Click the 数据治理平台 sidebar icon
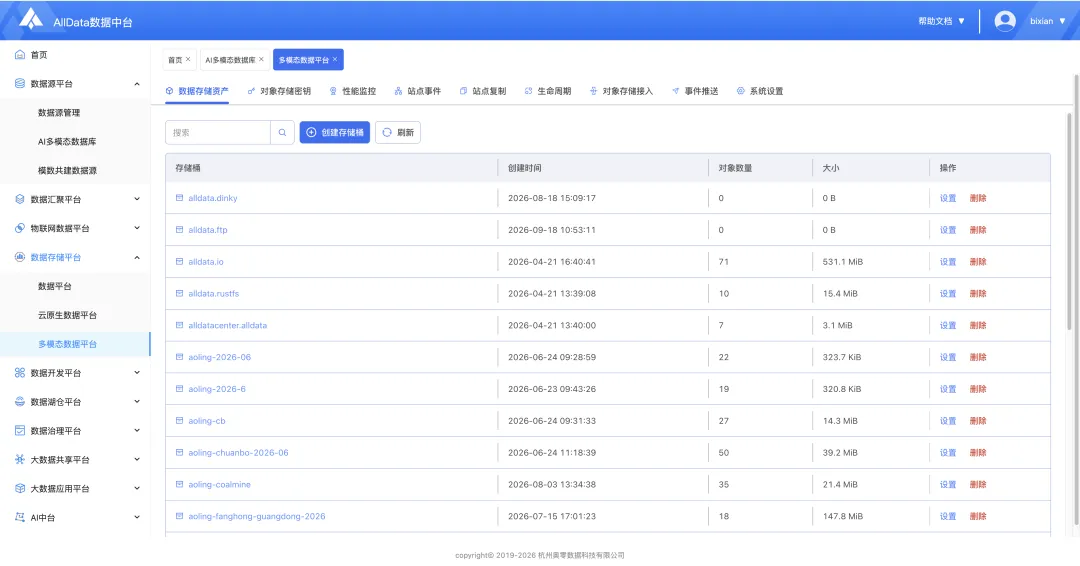This screenshot has height=566, width=1080. pos(20,430)
